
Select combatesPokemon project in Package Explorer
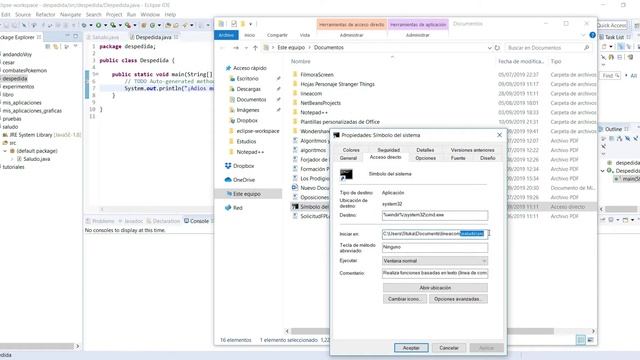pyautogui.click(x=24, y=70)
